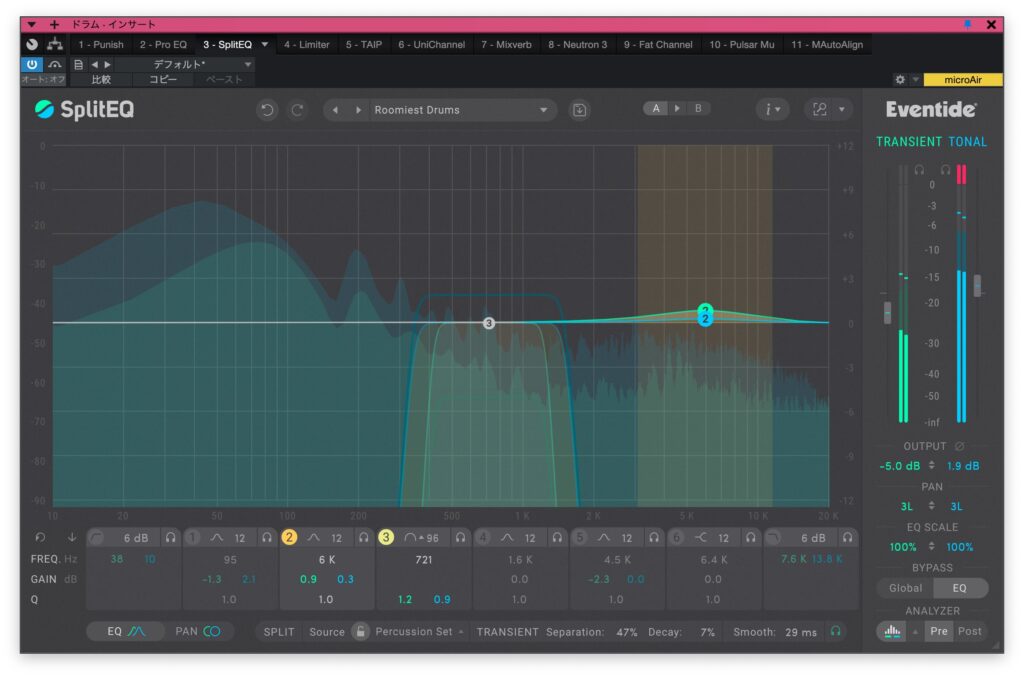Select the band 3 node on EQ graph
1024x677 pixels.
(x=489, y=323)
